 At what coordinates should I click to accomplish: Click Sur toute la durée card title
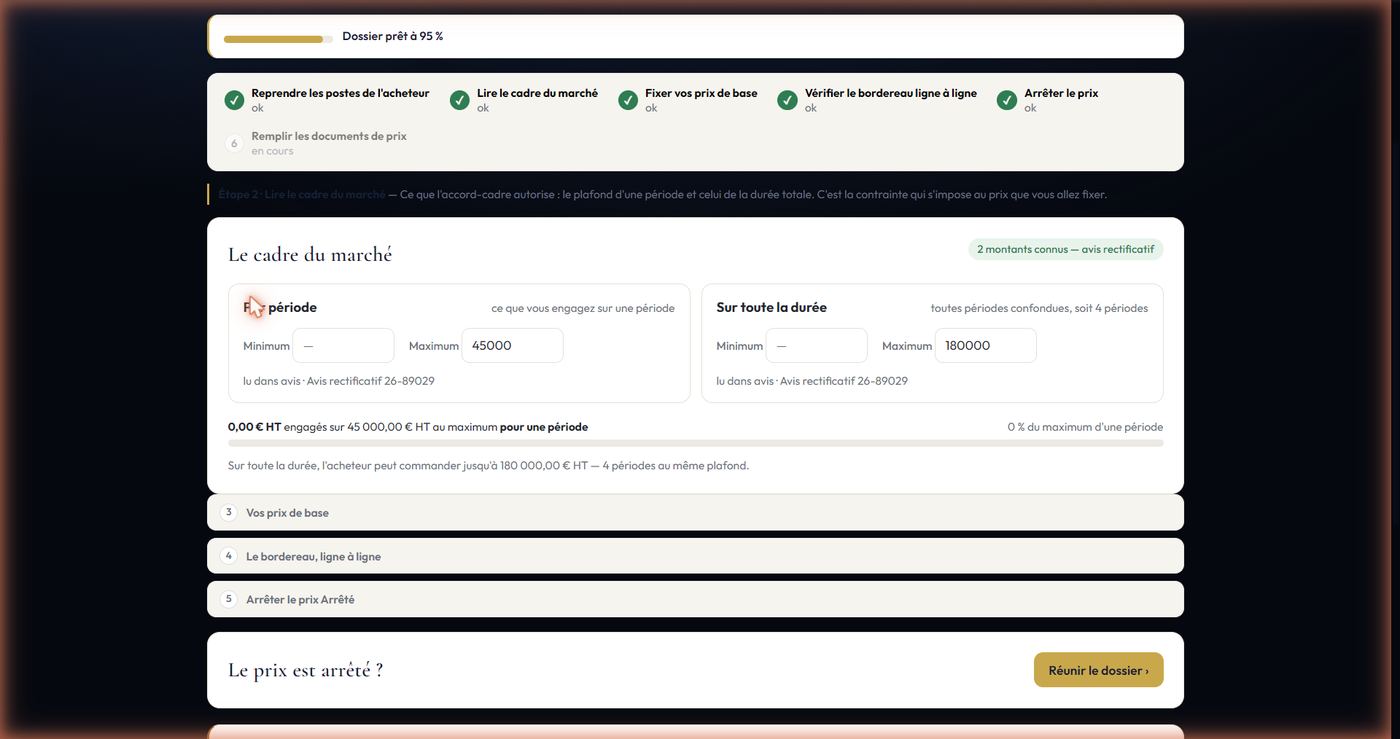[771, 307]
